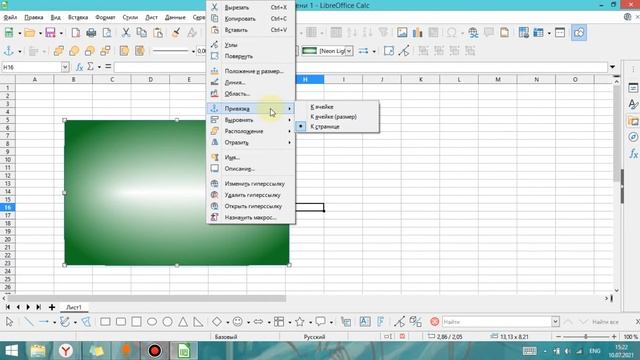Select the Isosceles triangle shape tool

[183, 322]
